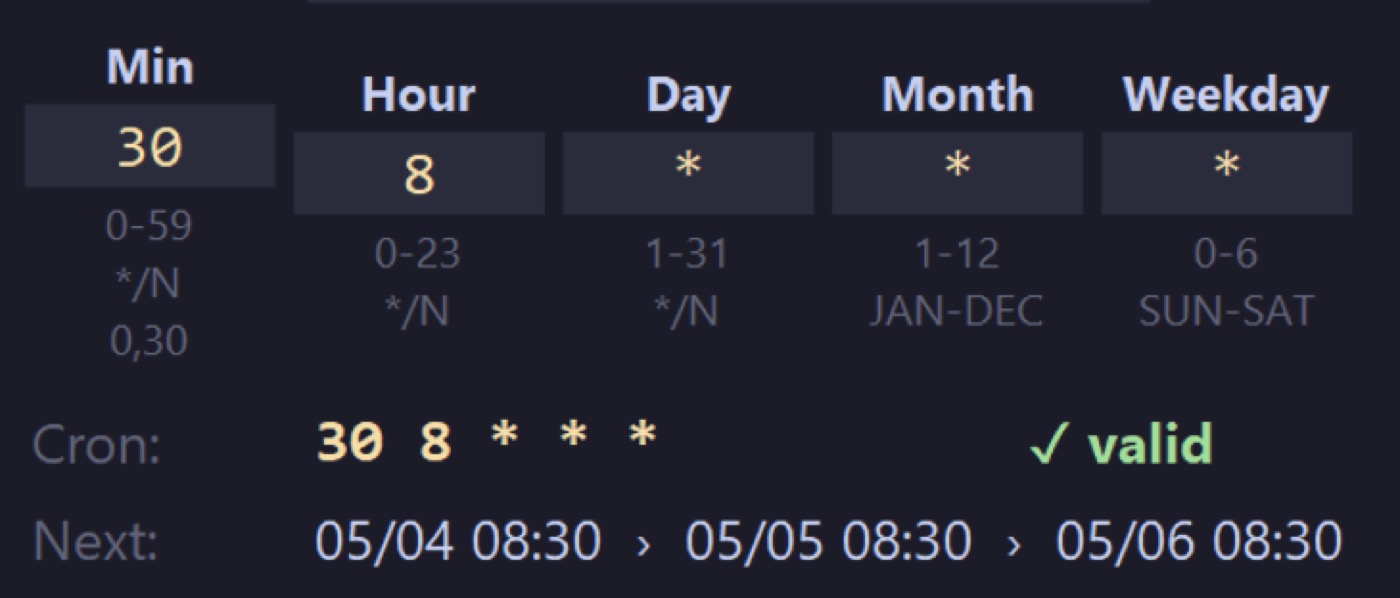
Task: Click next run time 05/06 08:30
Action: click(x=1199, y=541)
